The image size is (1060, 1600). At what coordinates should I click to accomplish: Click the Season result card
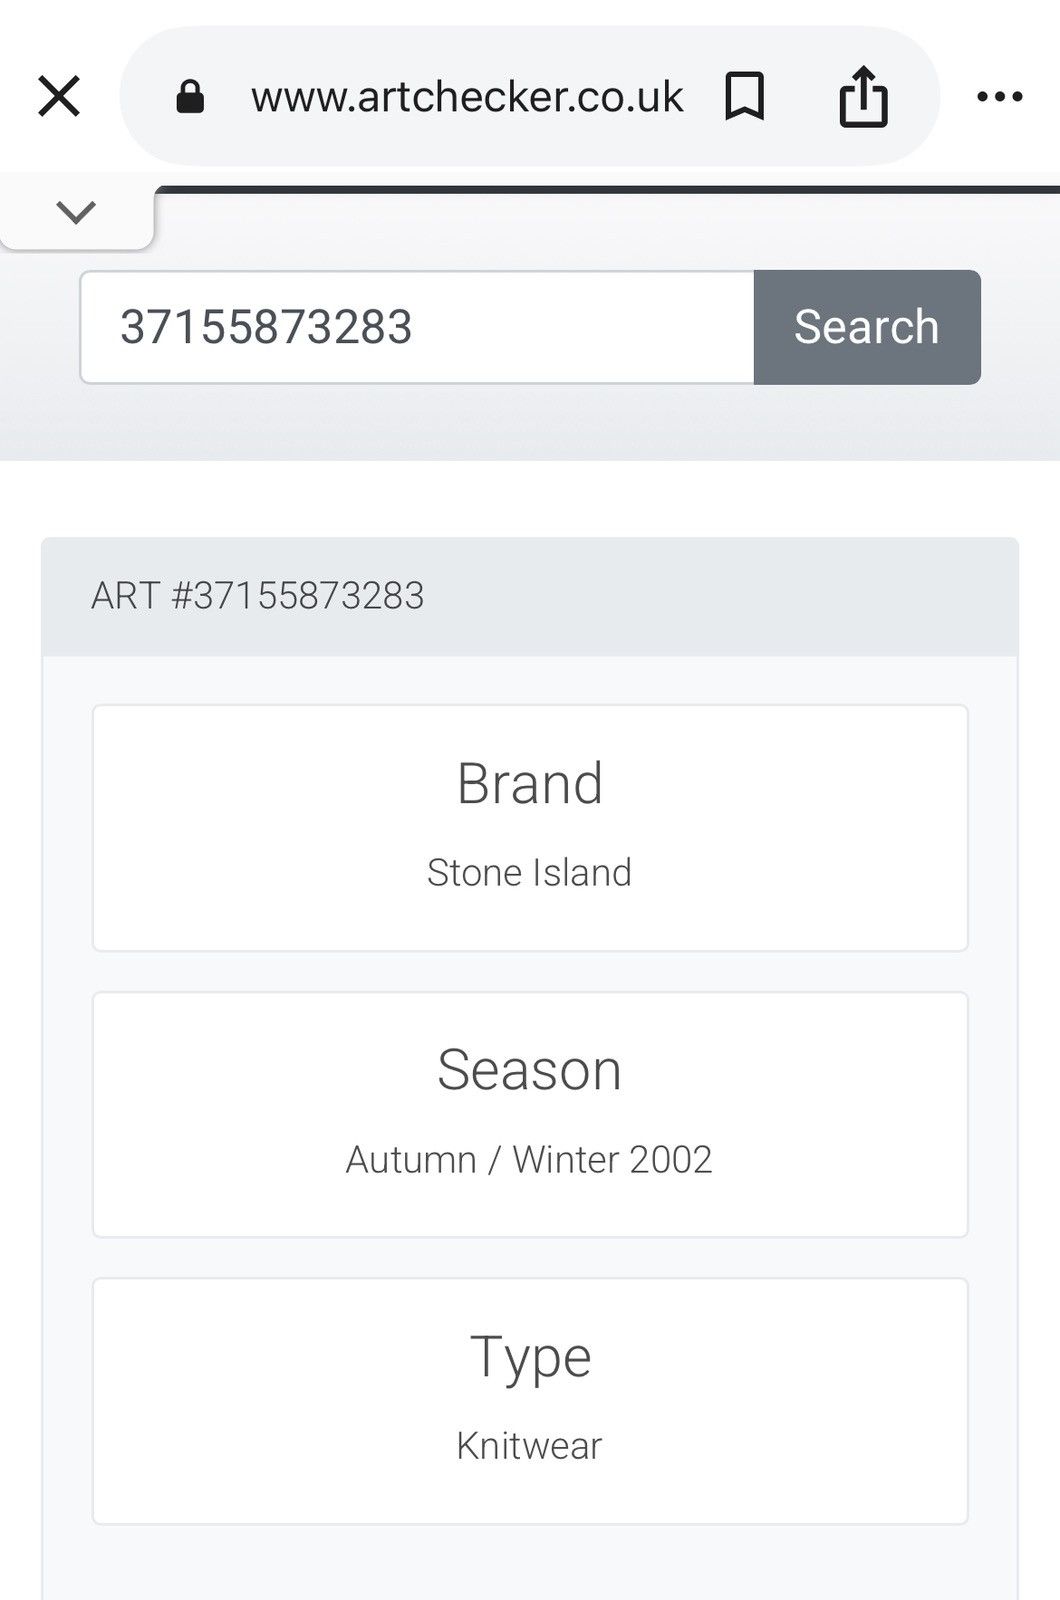(x=530, y=1115)
